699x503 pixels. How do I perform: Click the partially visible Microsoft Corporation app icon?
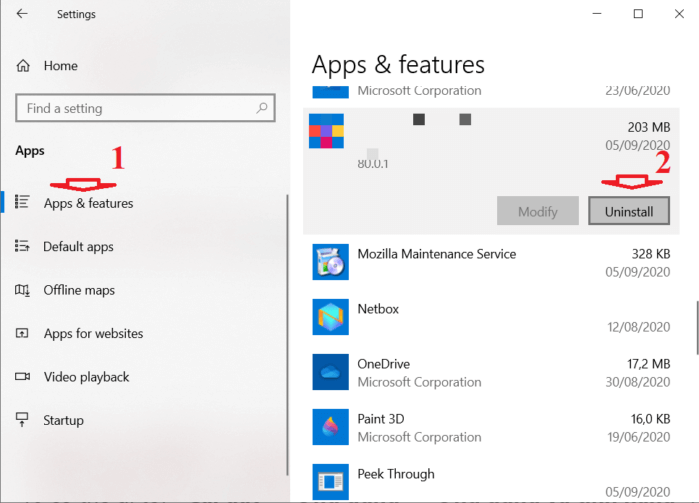point(330,91)
